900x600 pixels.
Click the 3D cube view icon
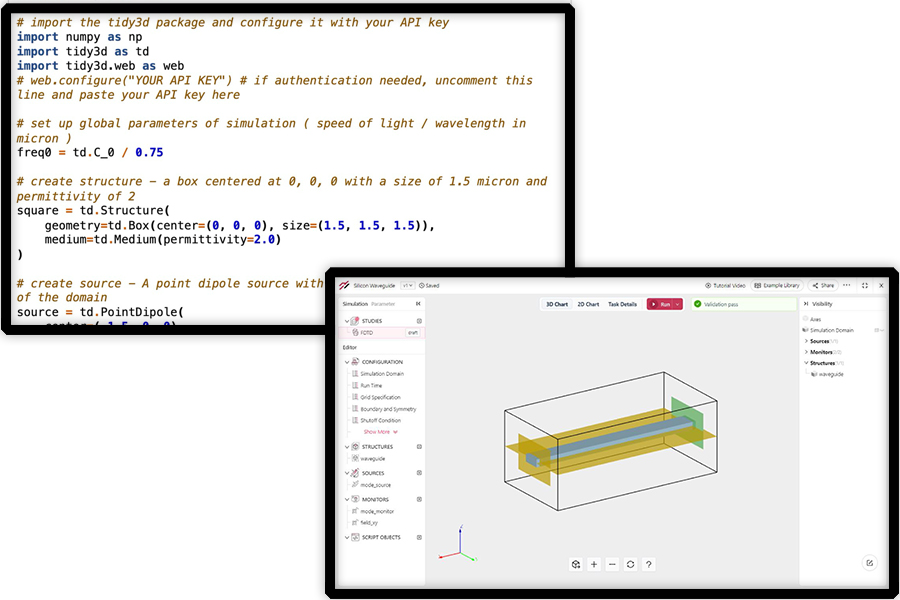point(576,564)
